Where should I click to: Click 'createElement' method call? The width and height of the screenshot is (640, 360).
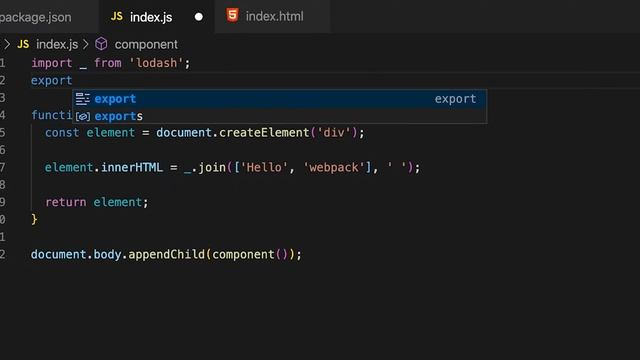click(x=264, y=133)
